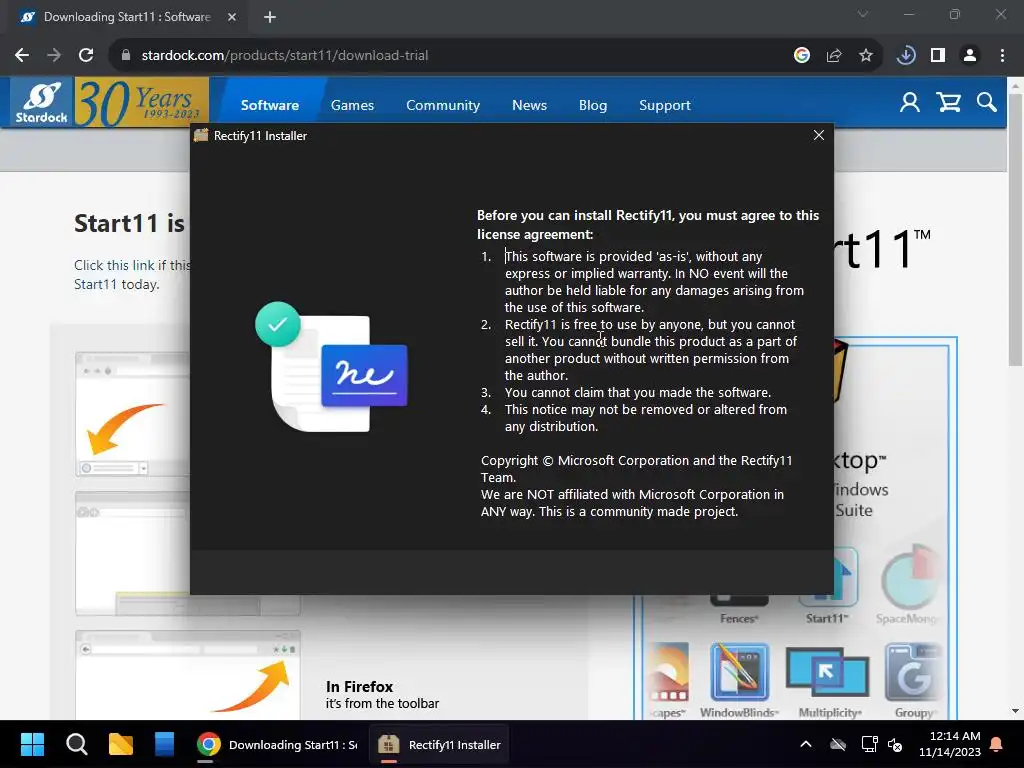Viewport: 1024px width, 768px height.
Task: Toggle Chrome side panel icon
Action: 938,56
